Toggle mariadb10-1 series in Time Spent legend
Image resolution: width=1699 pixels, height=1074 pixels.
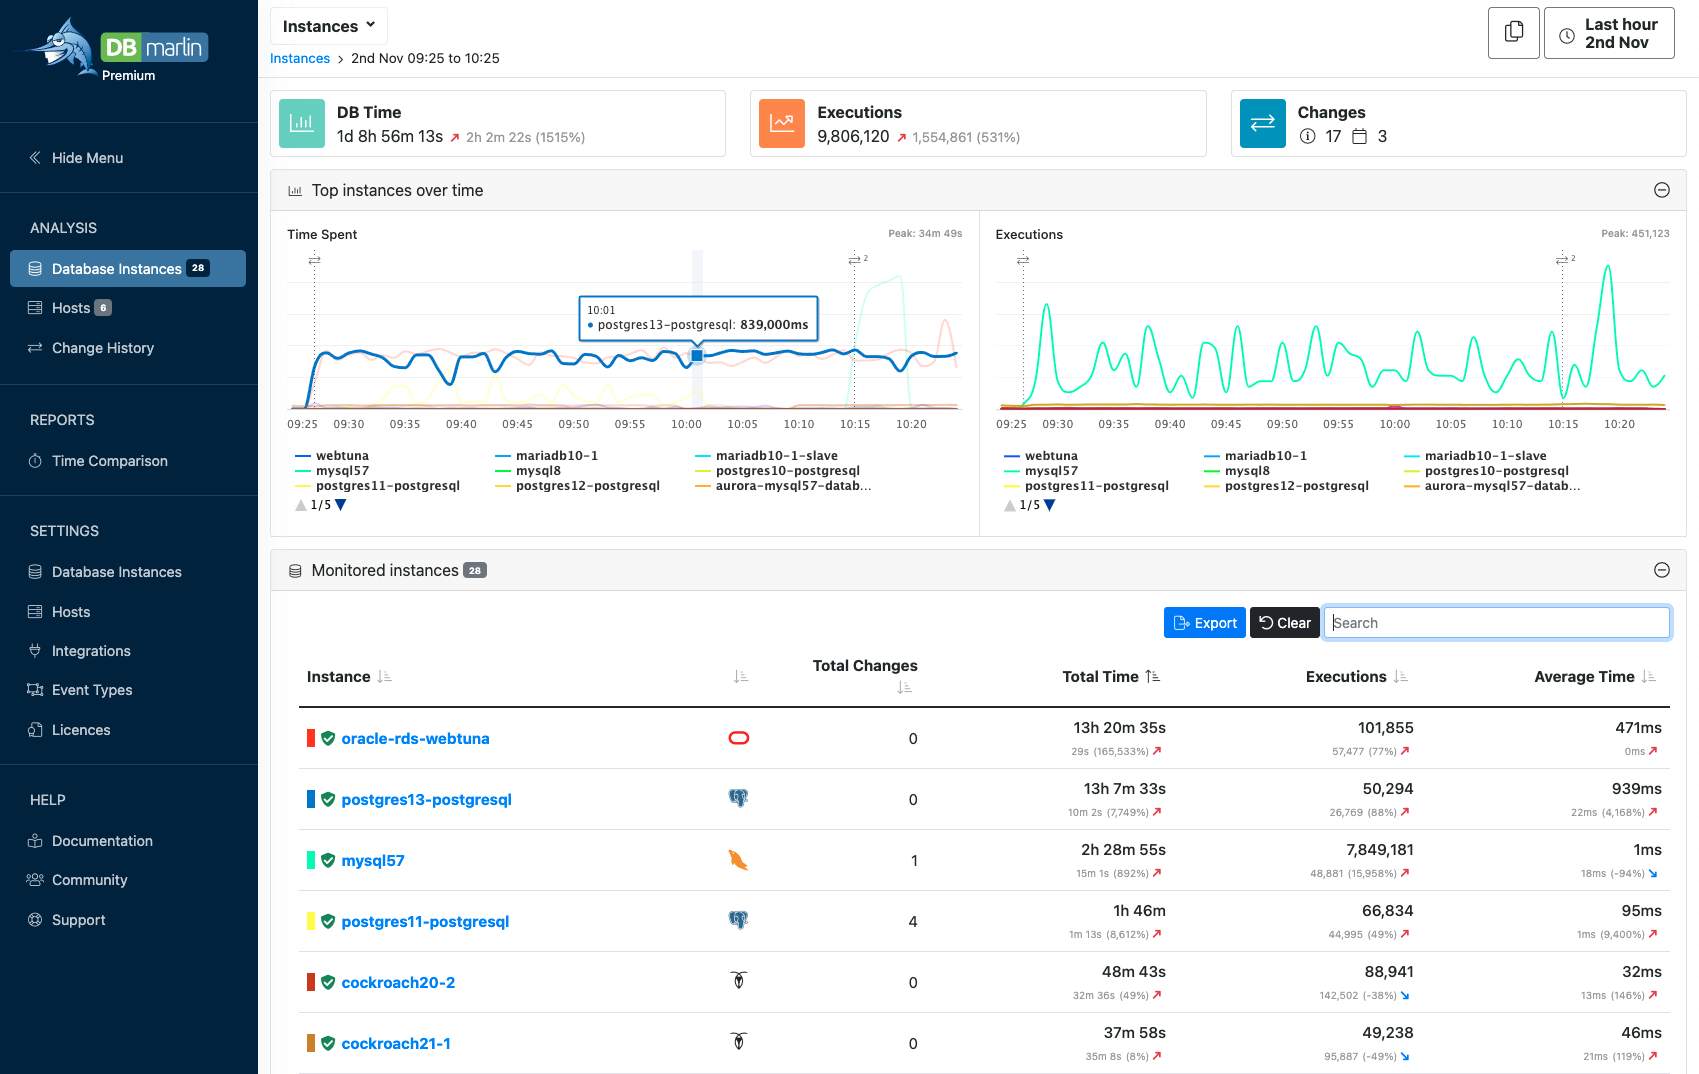tap(547, 456)
